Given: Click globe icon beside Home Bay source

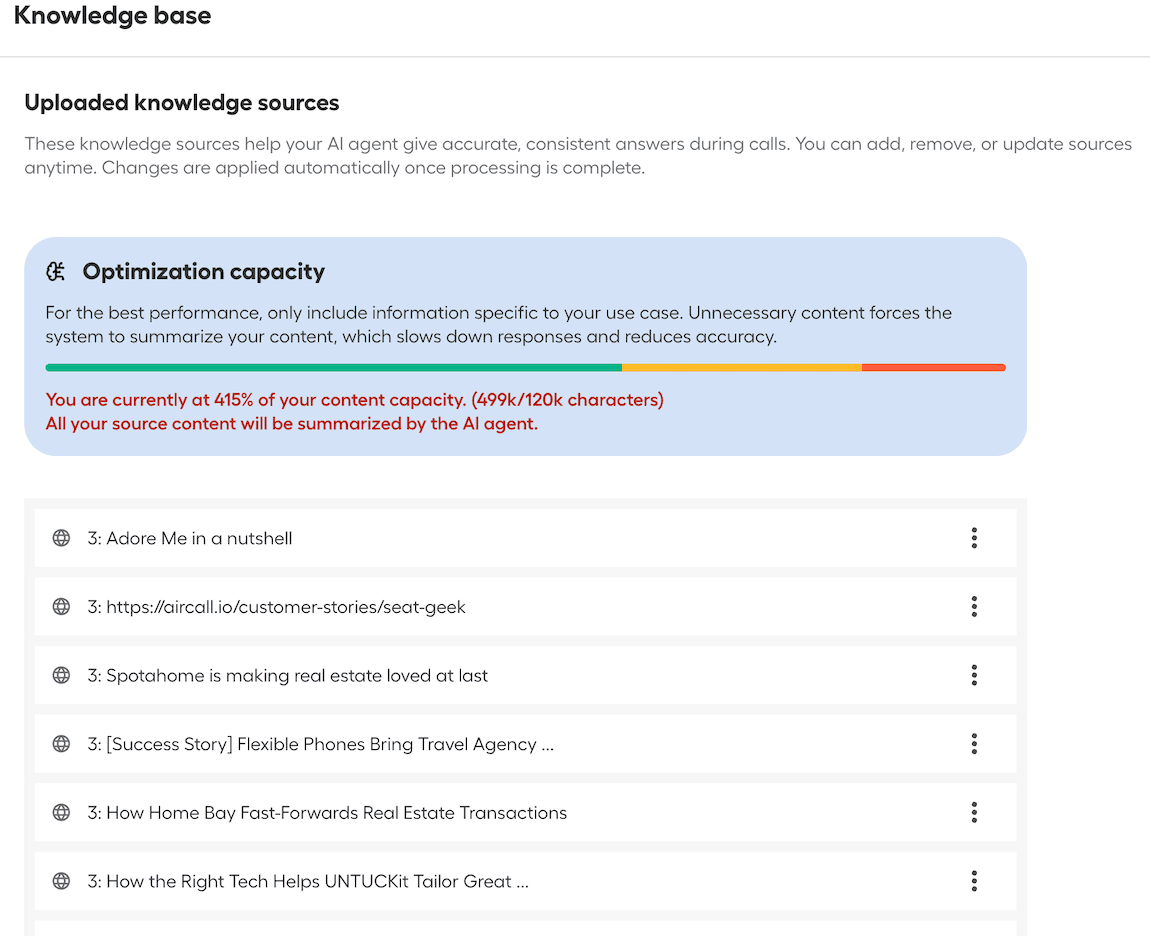Looking at the screenshot, I should [61, 813].
